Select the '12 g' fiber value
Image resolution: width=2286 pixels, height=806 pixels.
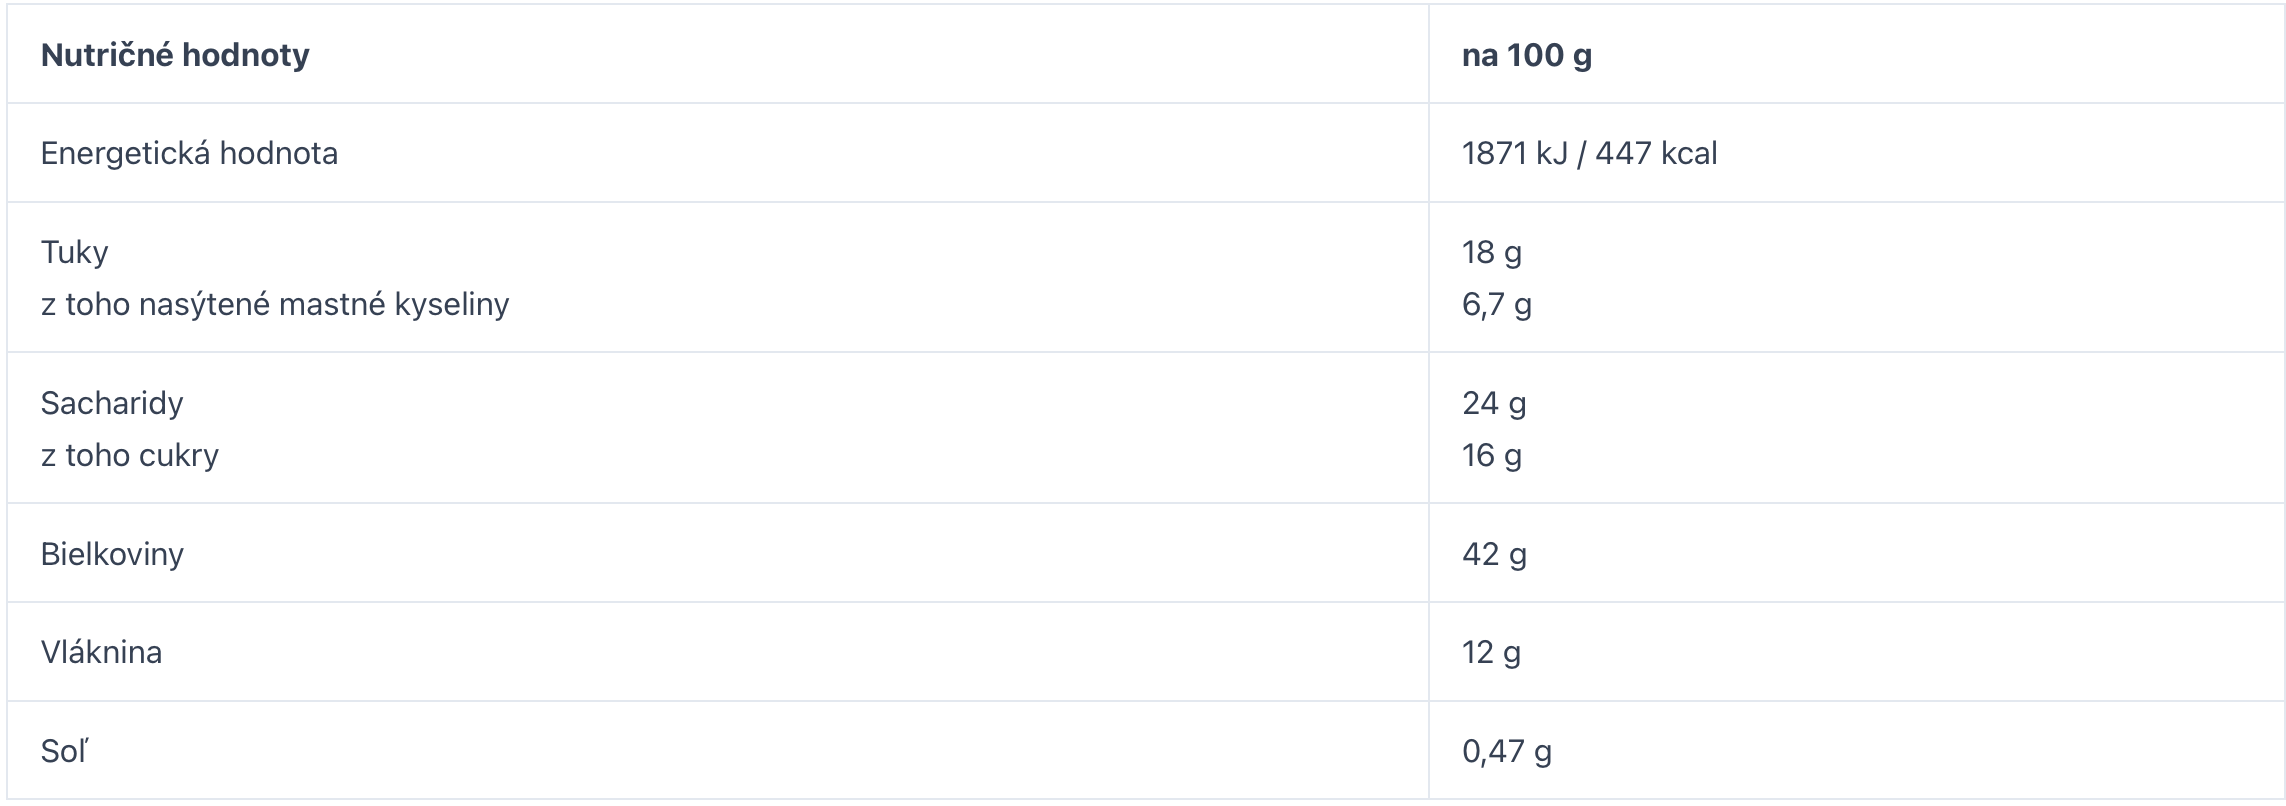pos(1491,652)
